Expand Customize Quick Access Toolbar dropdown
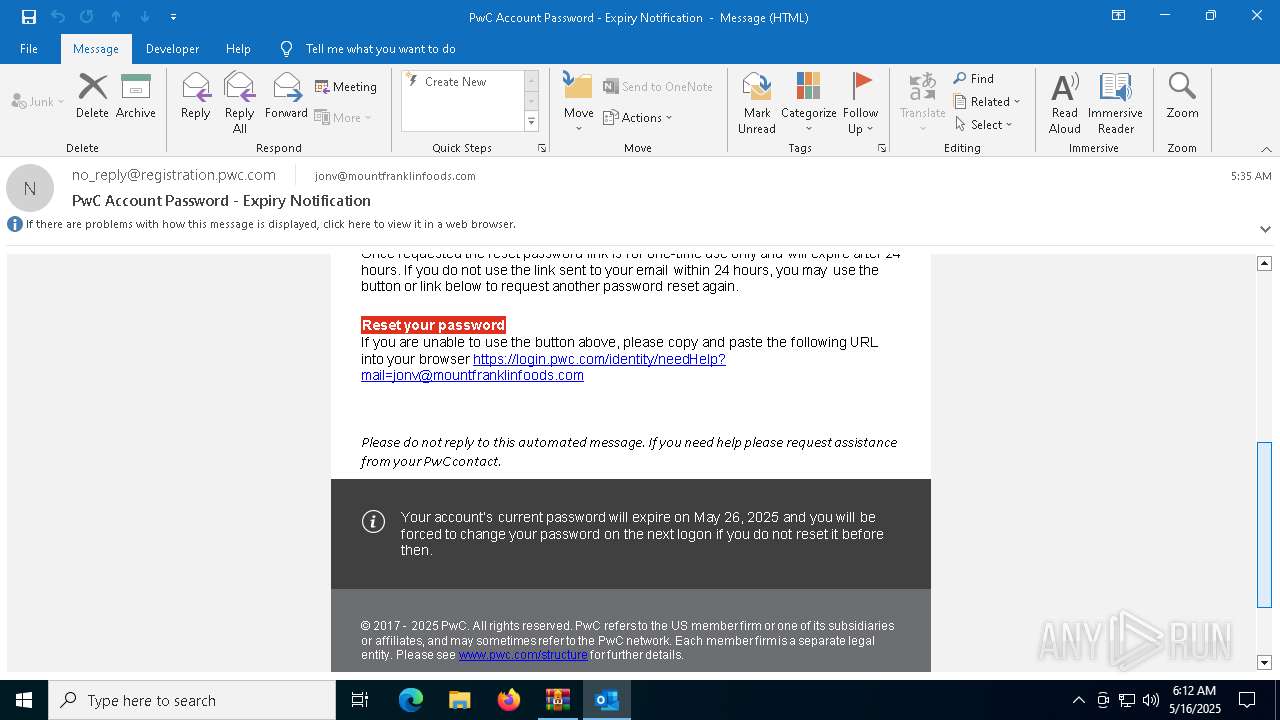 point(173,17)
